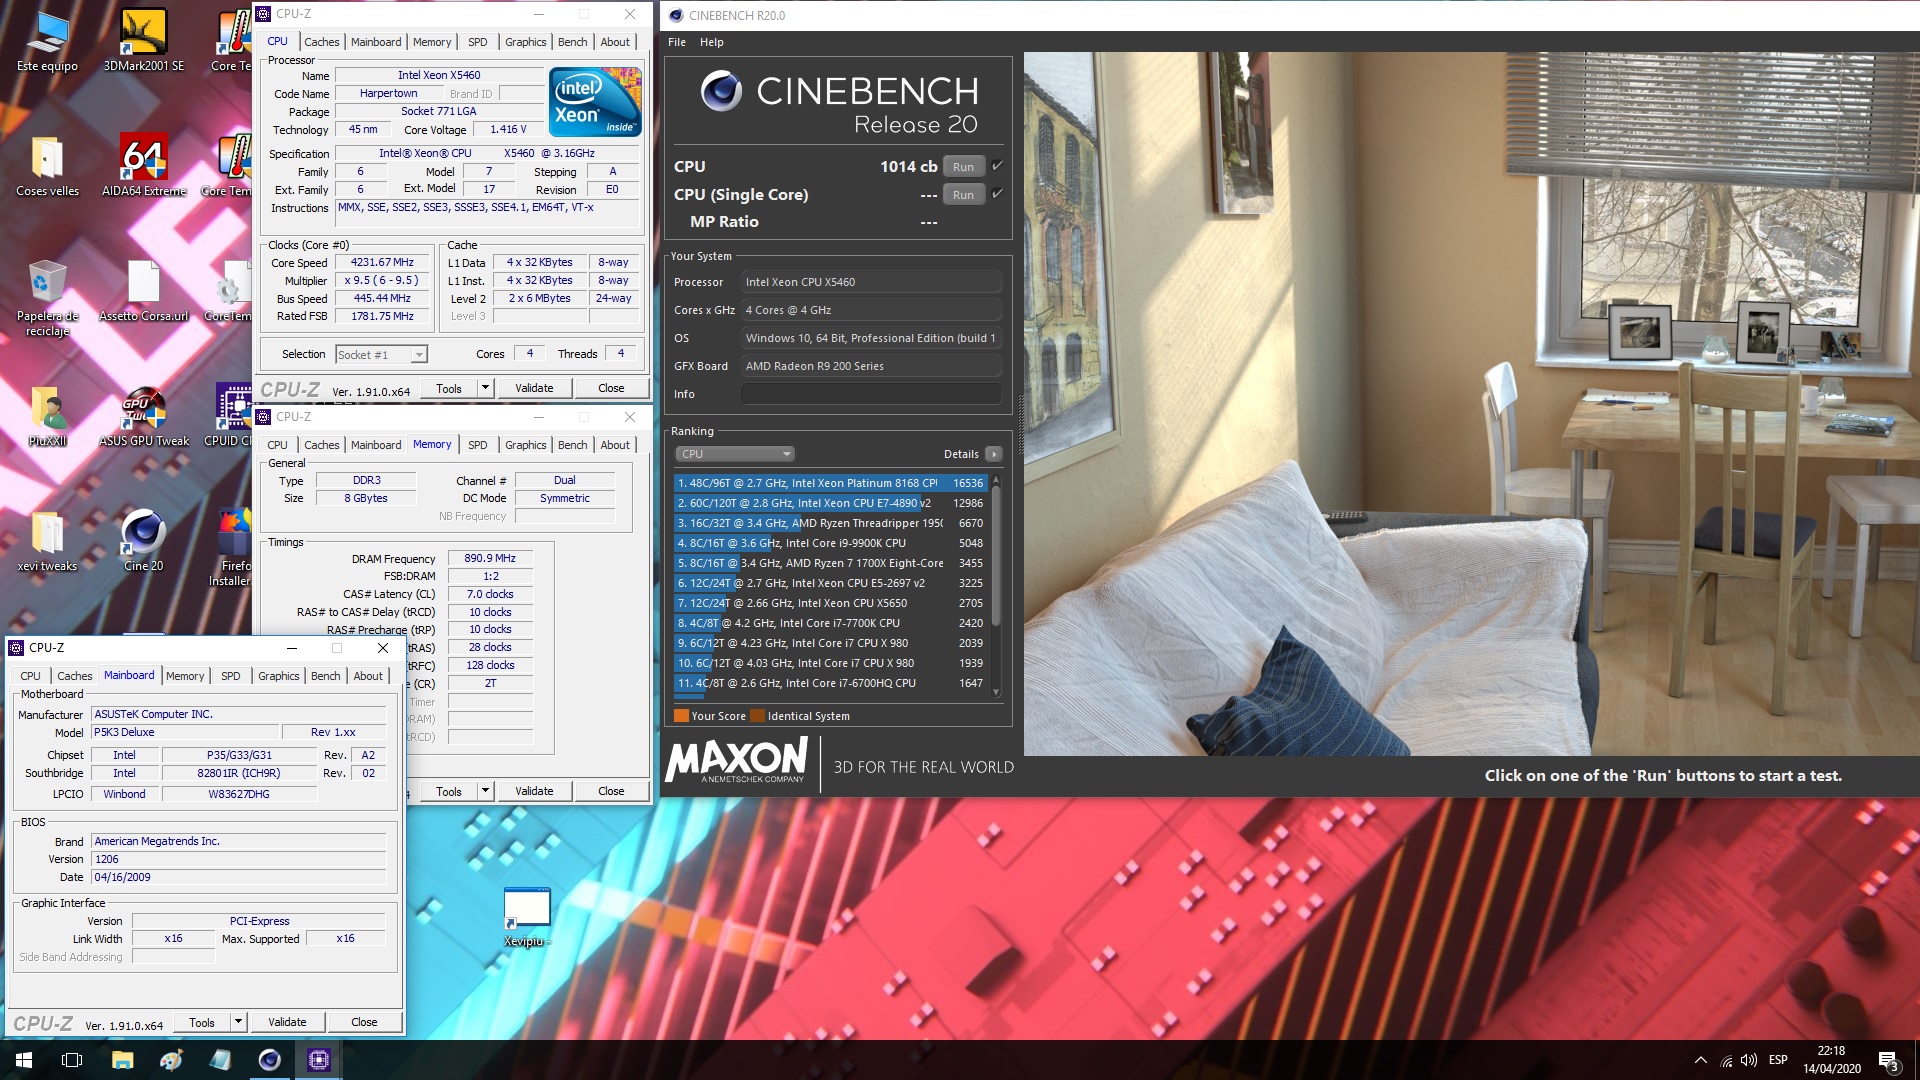The width and height of the screenshot is (1920, 1080).
Task: Open Tools dropdown arrow in Mainboard CPU-Z window
Action: pyautogui.click(x=238, y=1022)
